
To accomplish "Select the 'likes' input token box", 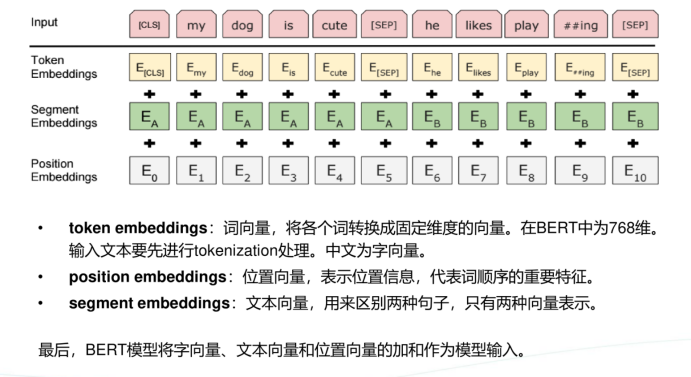I will point(478,24).
